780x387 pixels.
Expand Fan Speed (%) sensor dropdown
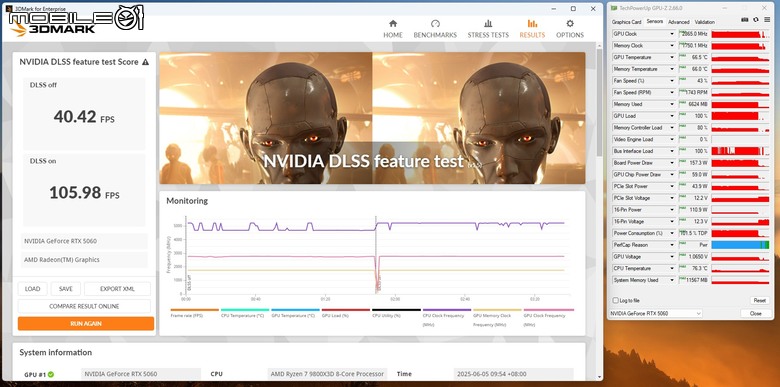pyautogui.click(x=673, y=81)
